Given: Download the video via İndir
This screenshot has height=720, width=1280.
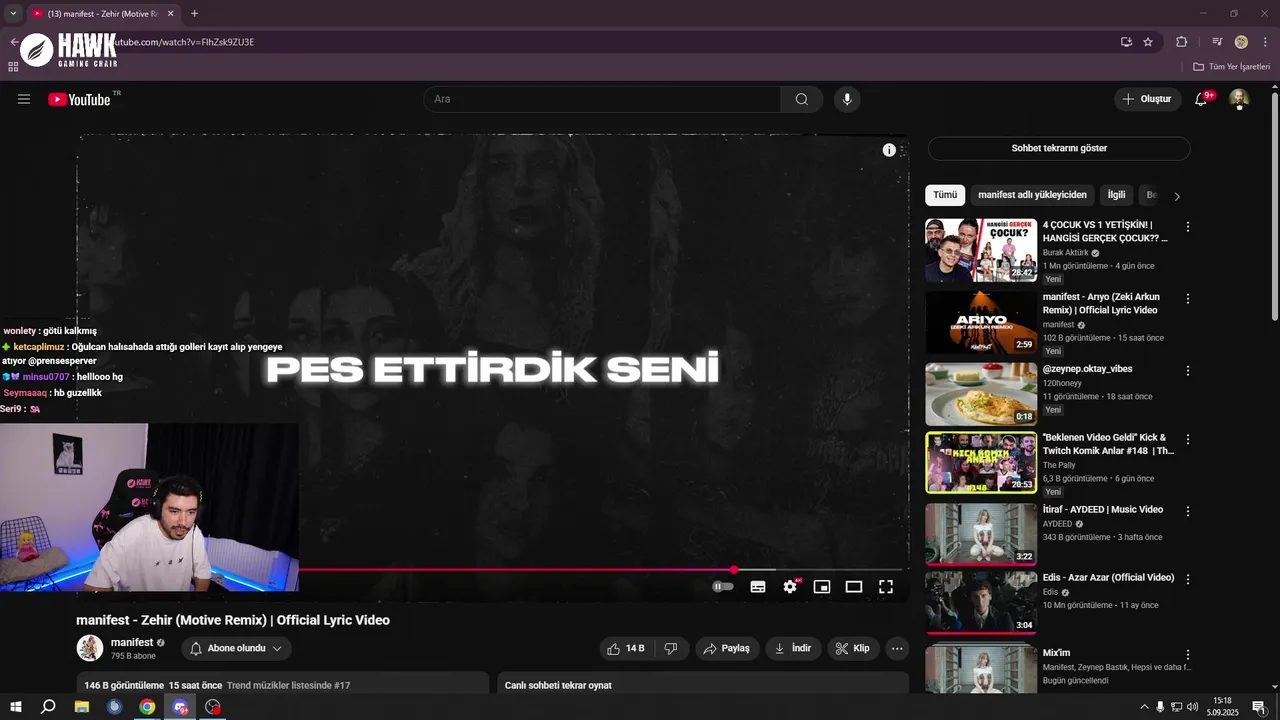Looking at the screenshot, I should pos(793,648).
